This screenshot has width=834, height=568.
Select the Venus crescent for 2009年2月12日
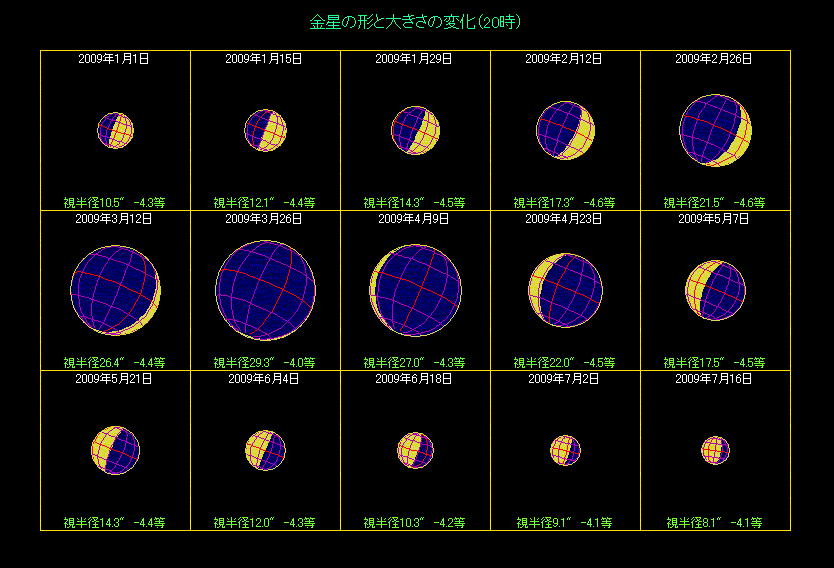(x=565, y=131)
